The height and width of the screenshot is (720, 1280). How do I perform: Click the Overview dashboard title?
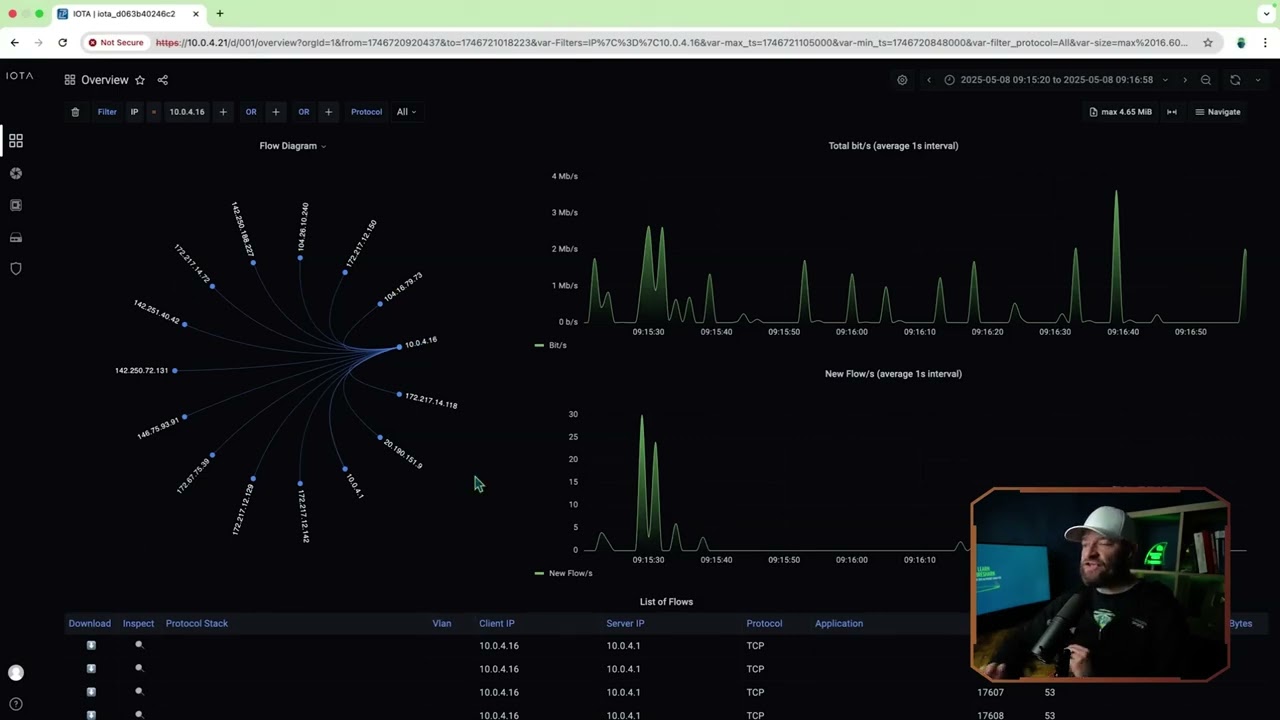(x=105, y=80)
